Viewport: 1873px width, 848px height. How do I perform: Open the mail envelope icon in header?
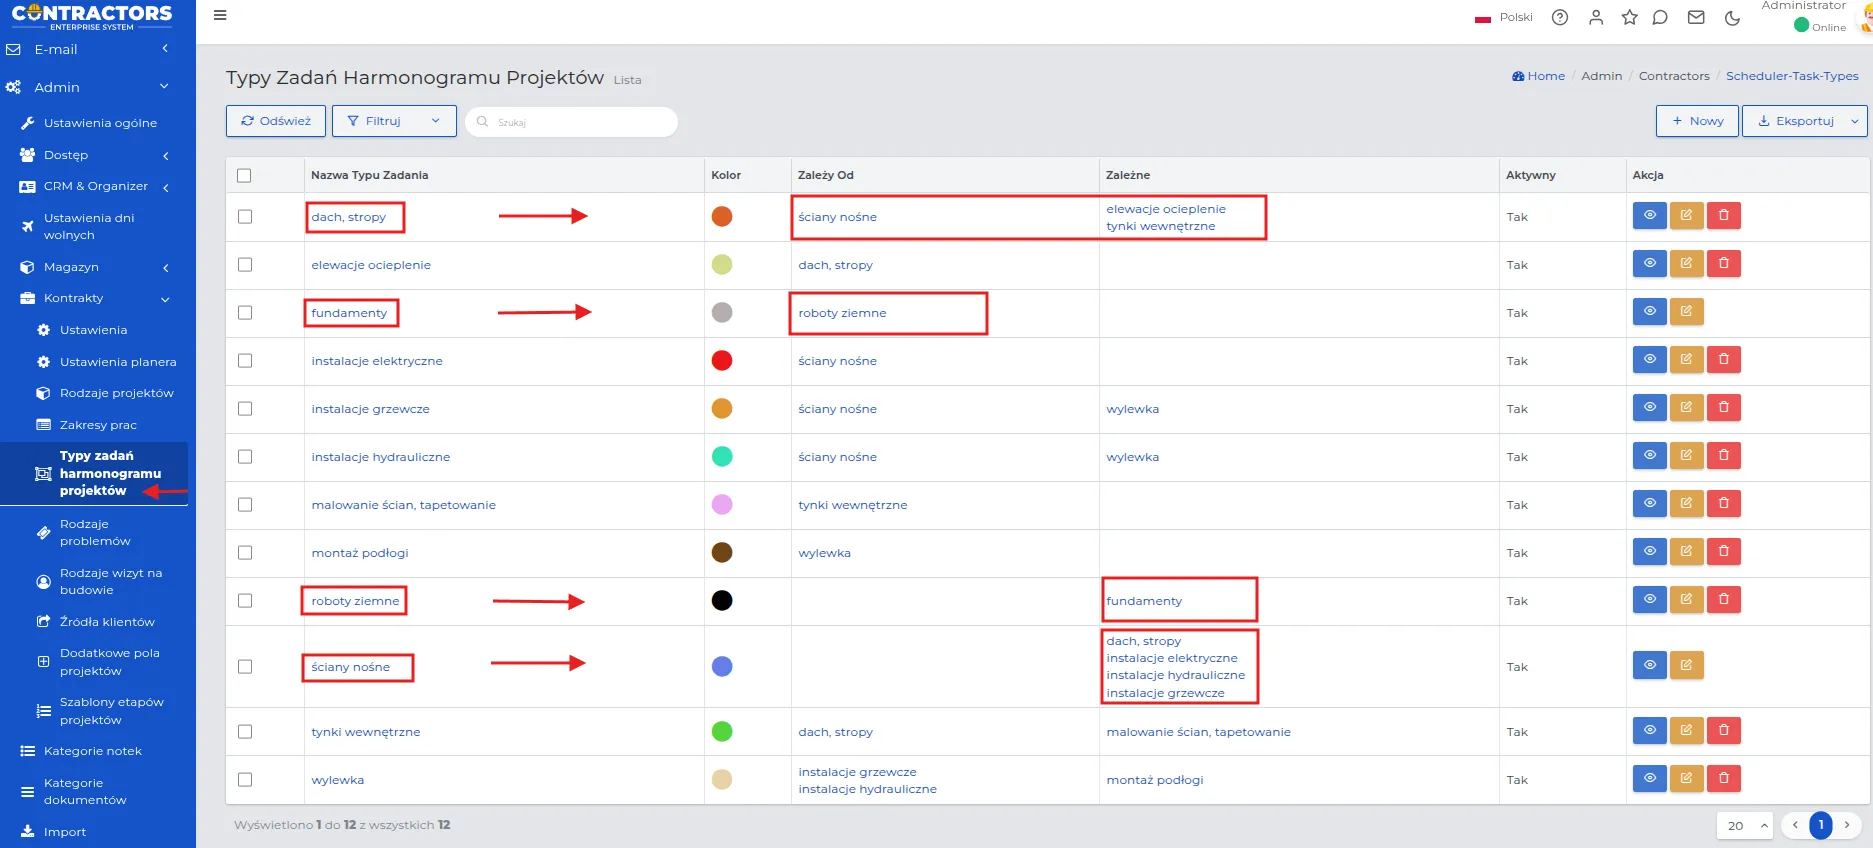pyautogui.click(x=1696, y=17)
